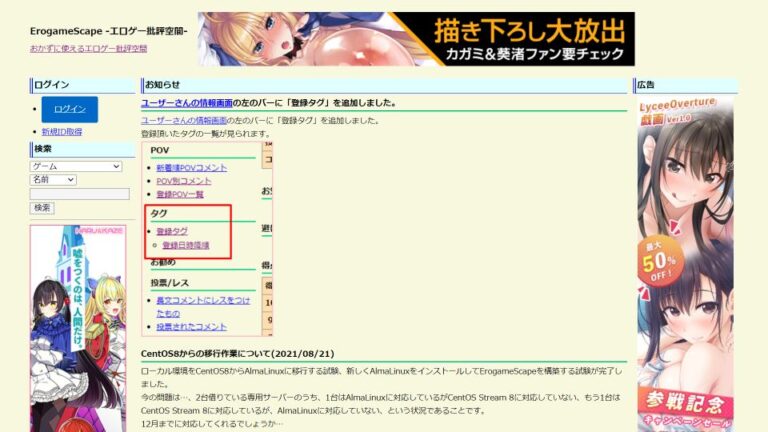The width and height of the screenshot is (768, 432).
Task: Click the おかずに使えるエロゲー批評空間 link
Action: point(88,48)
